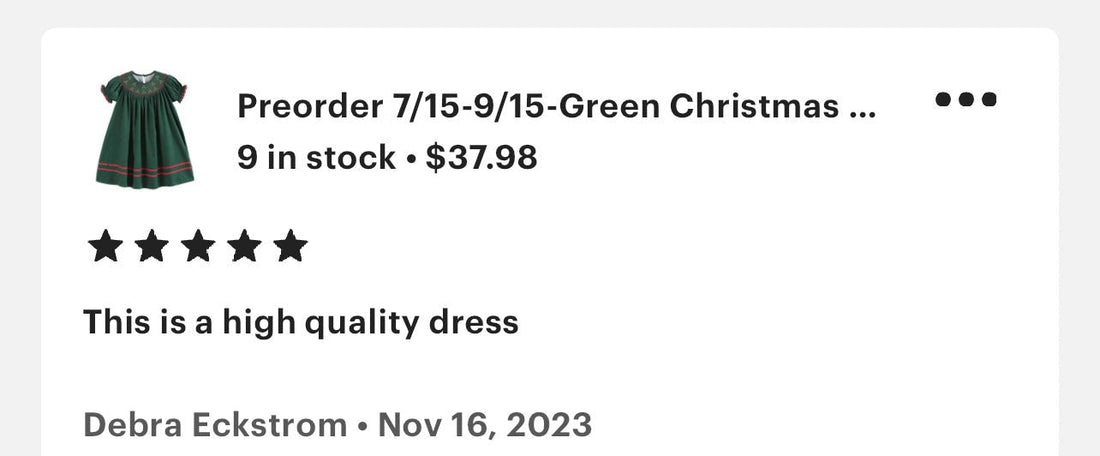Open reviewer Debra Eckstrom's profile
This screenshot has height=456, width=1100.
click(215, 425)
